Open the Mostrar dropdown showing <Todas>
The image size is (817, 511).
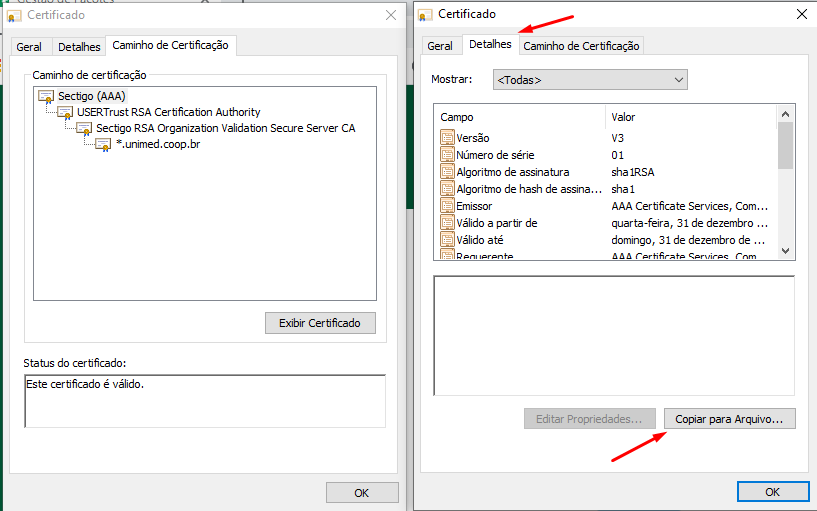[x=590, y=80]
